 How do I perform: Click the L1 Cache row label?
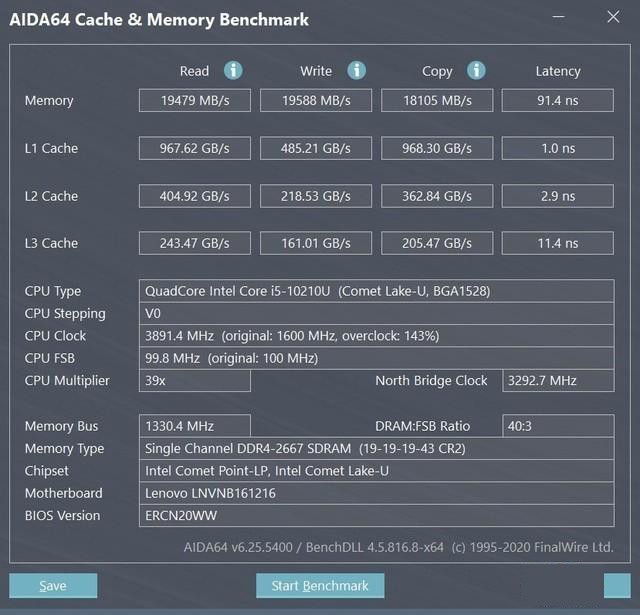tap(51, 148)
